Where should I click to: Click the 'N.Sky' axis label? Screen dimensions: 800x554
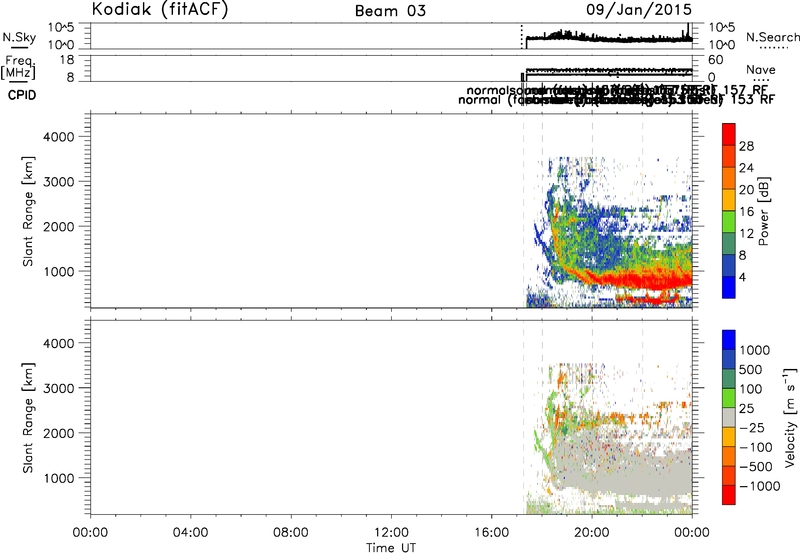pyautogui.click(x=19, y=37)
